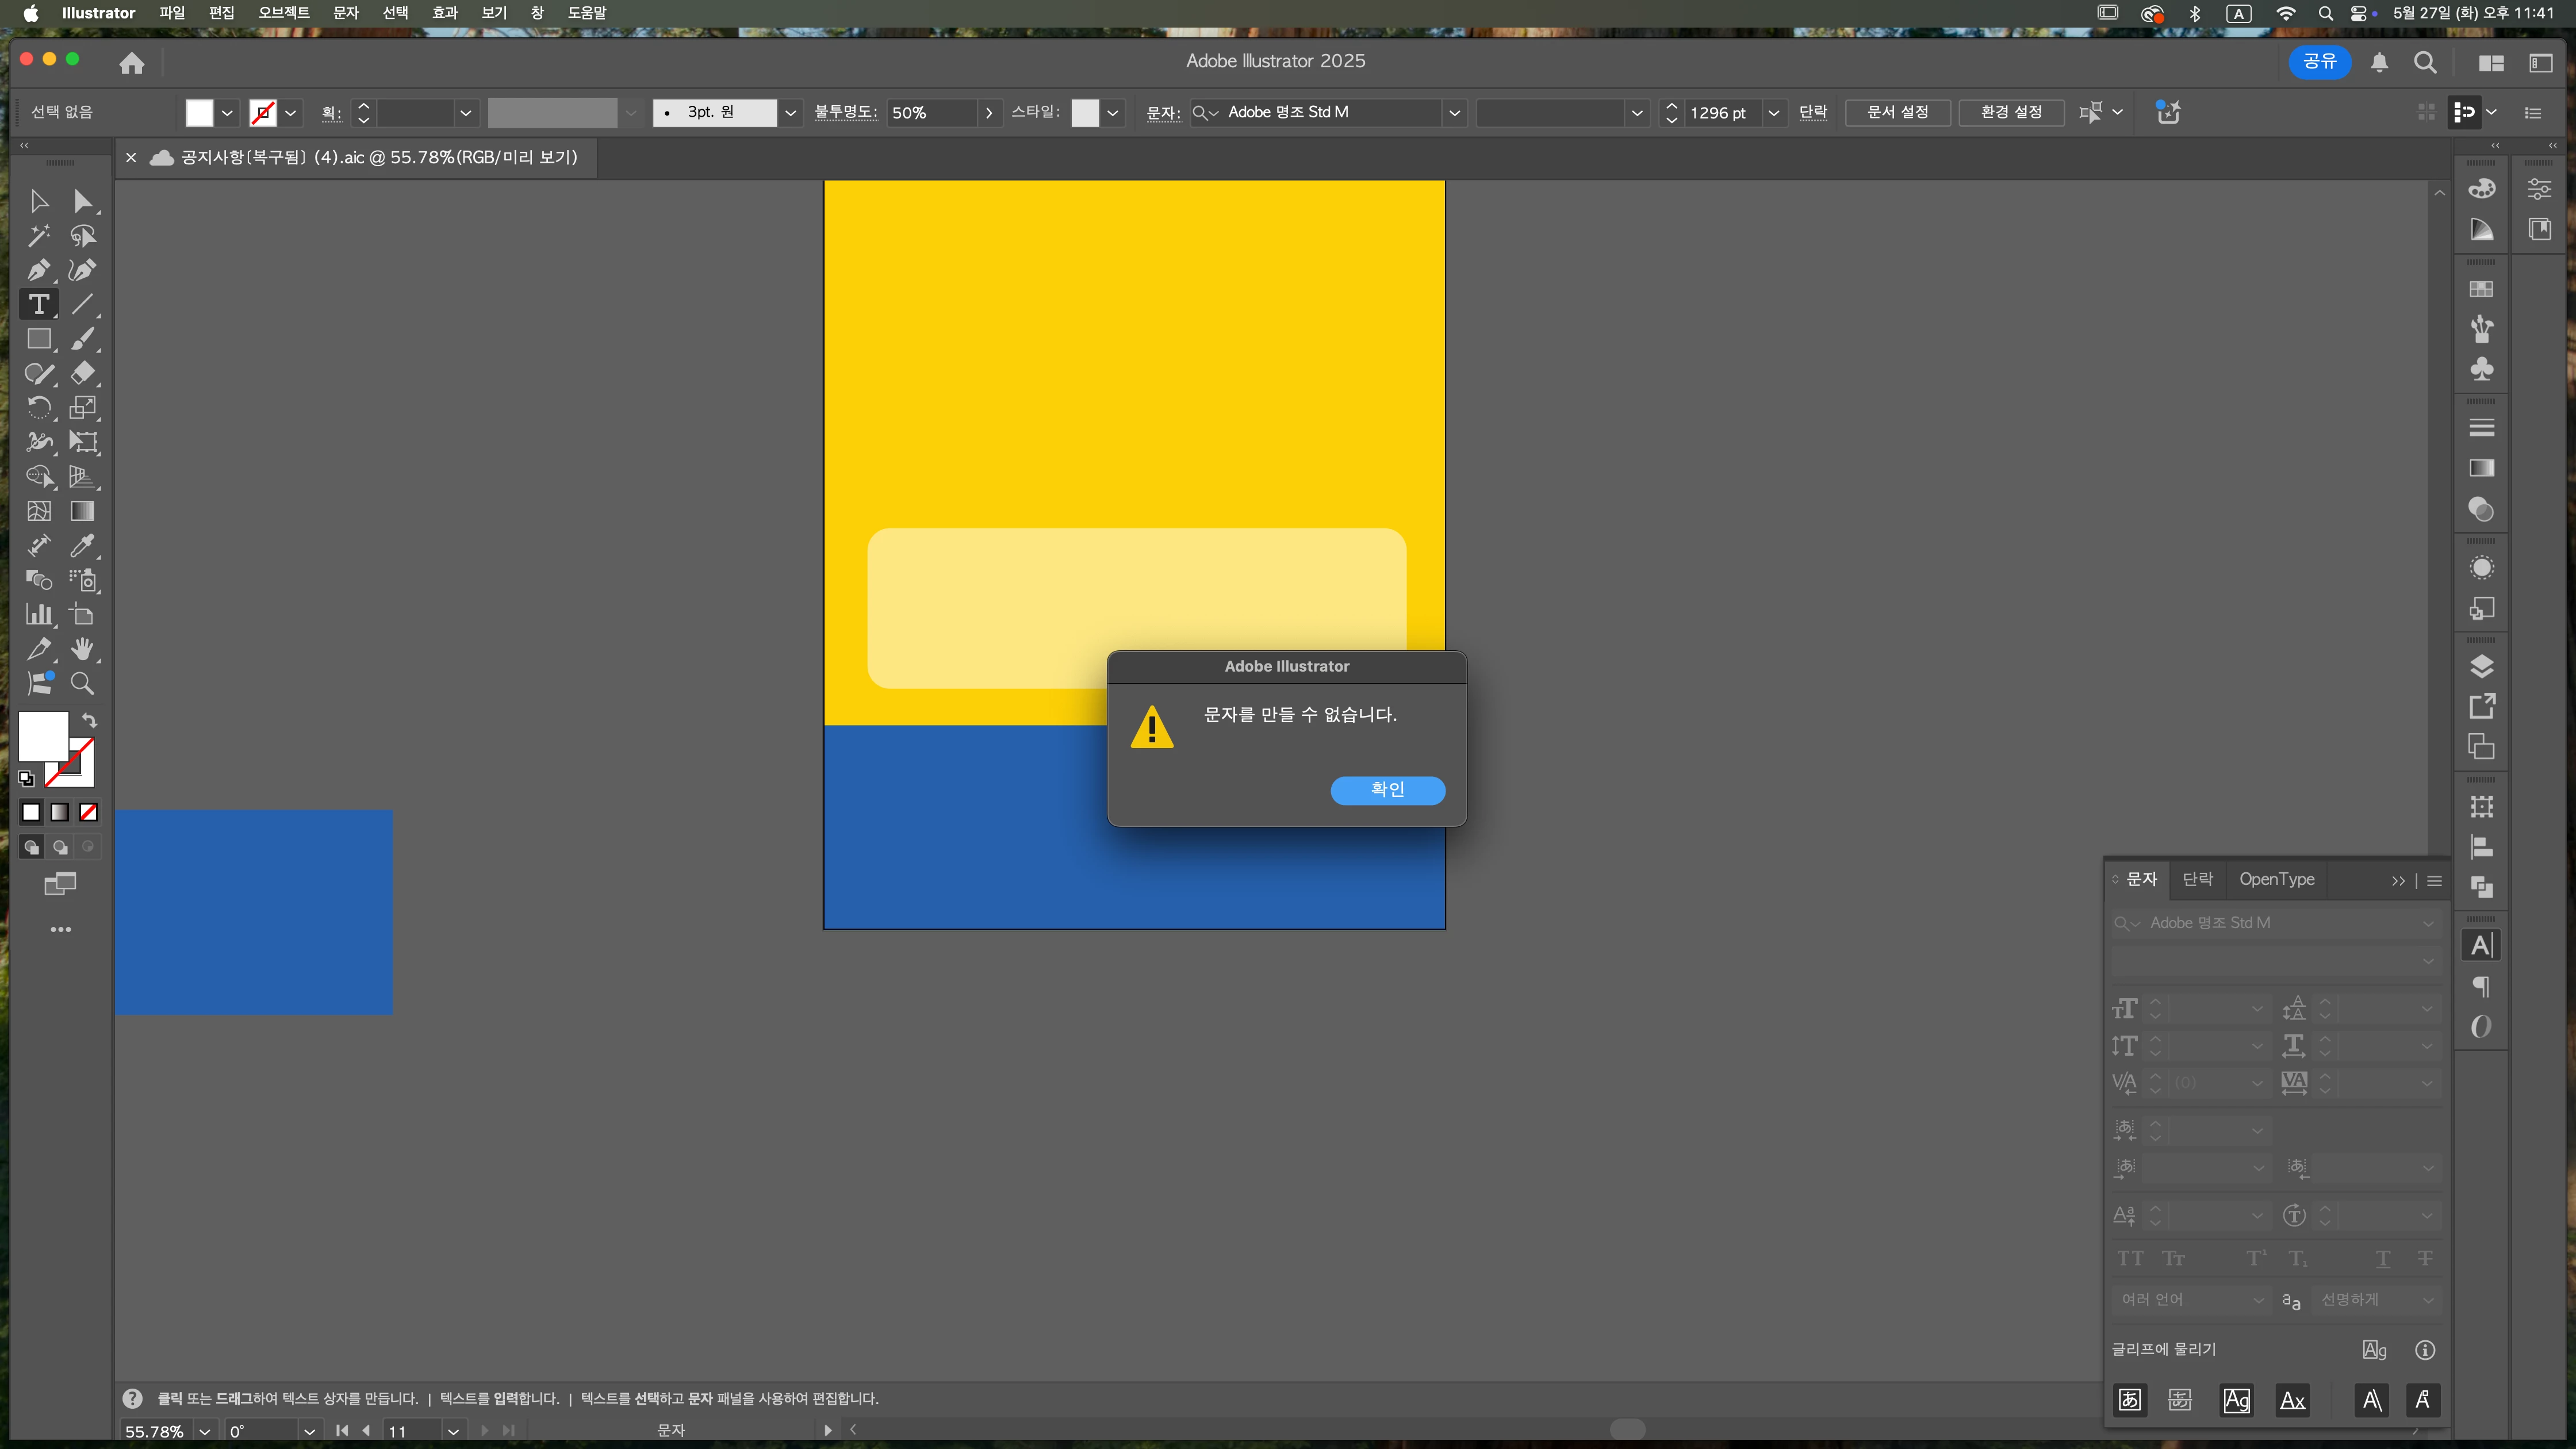Swap fill and stroke colors
2576x1449 pixels.
click(89, 720)
